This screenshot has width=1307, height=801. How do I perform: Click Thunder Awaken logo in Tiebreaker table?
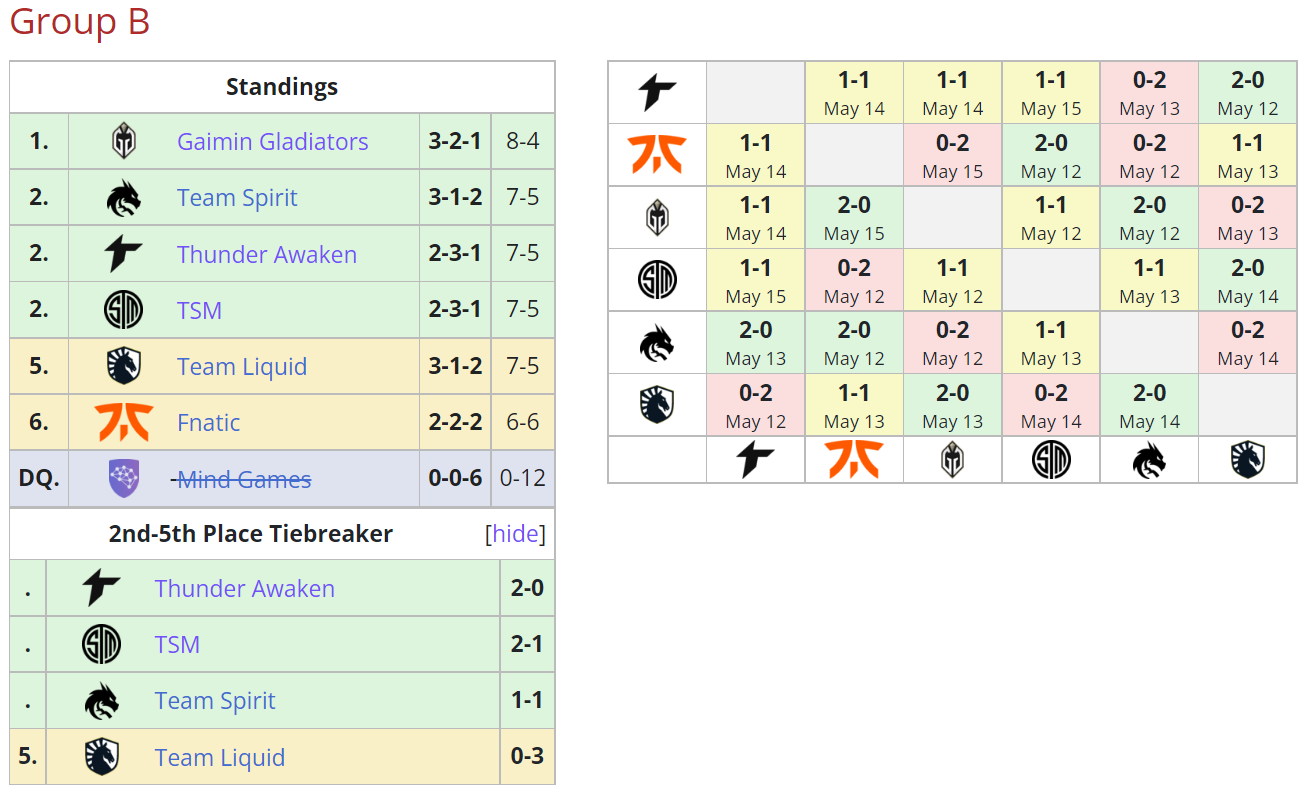[101, 588]
